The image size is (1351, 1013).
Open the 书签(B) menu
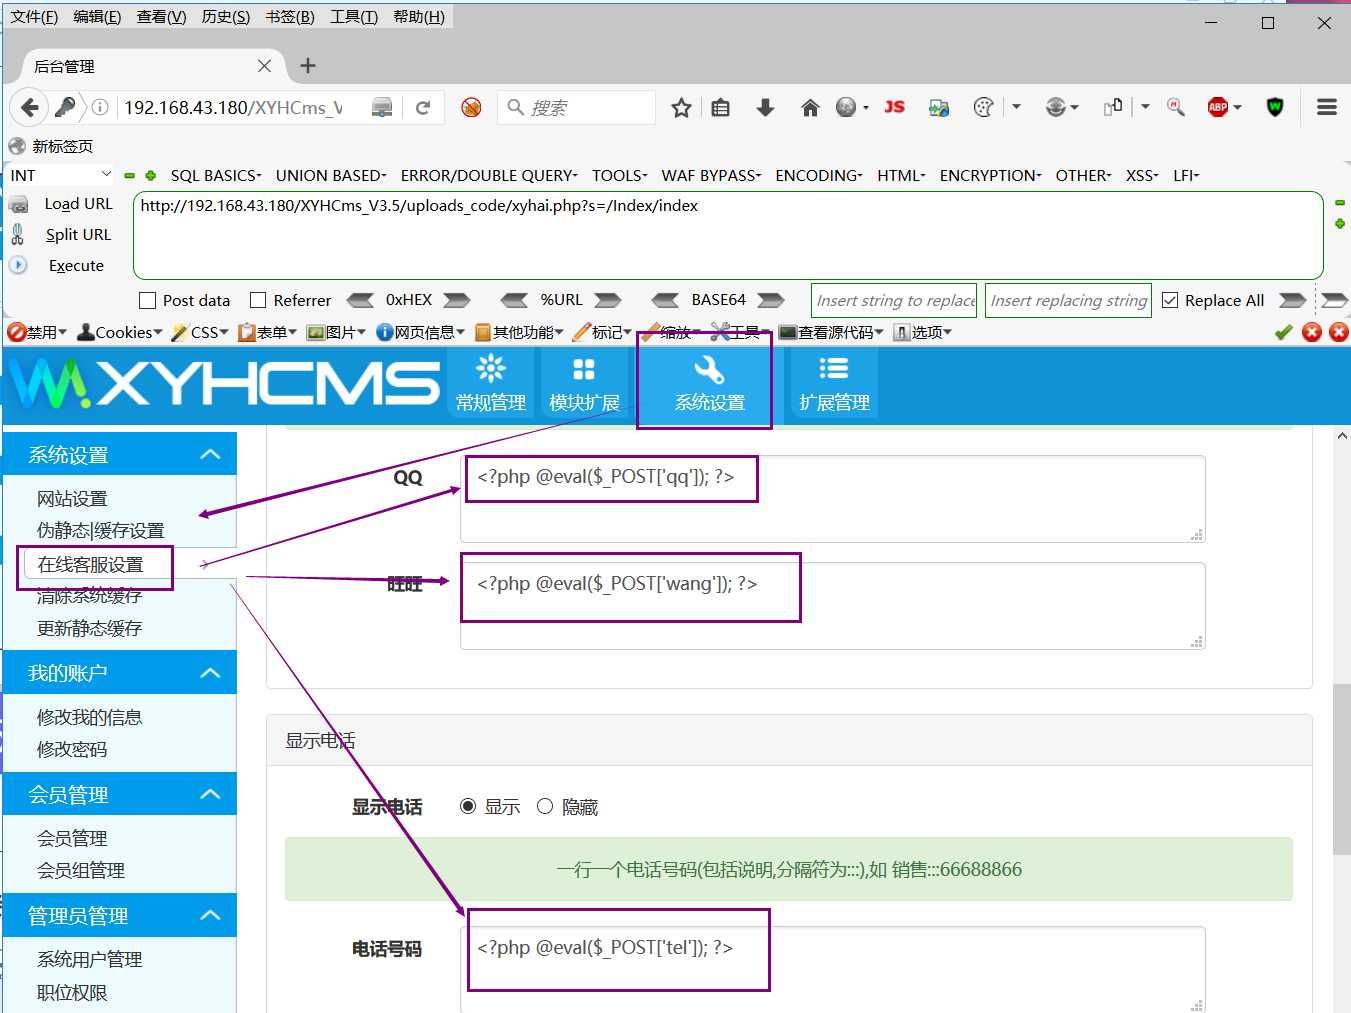click(x=290, y=17)
